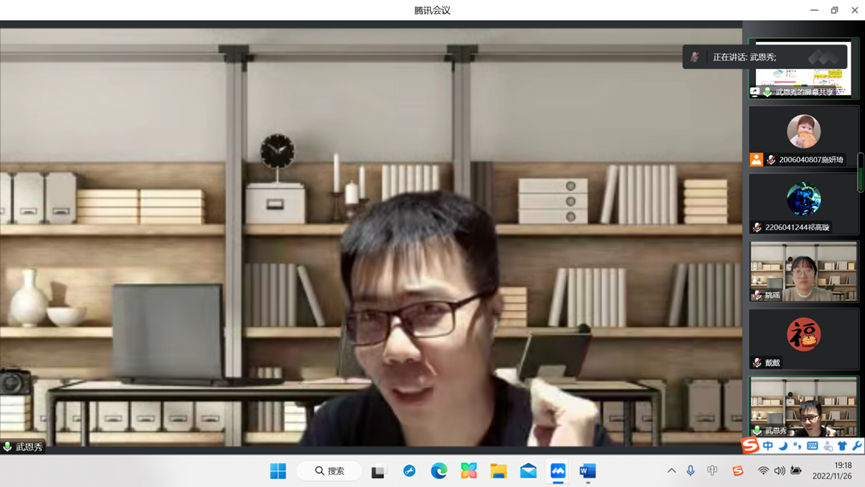Open the Task View taskbar button
The image size is (865, 487).
tap(378, 471)
